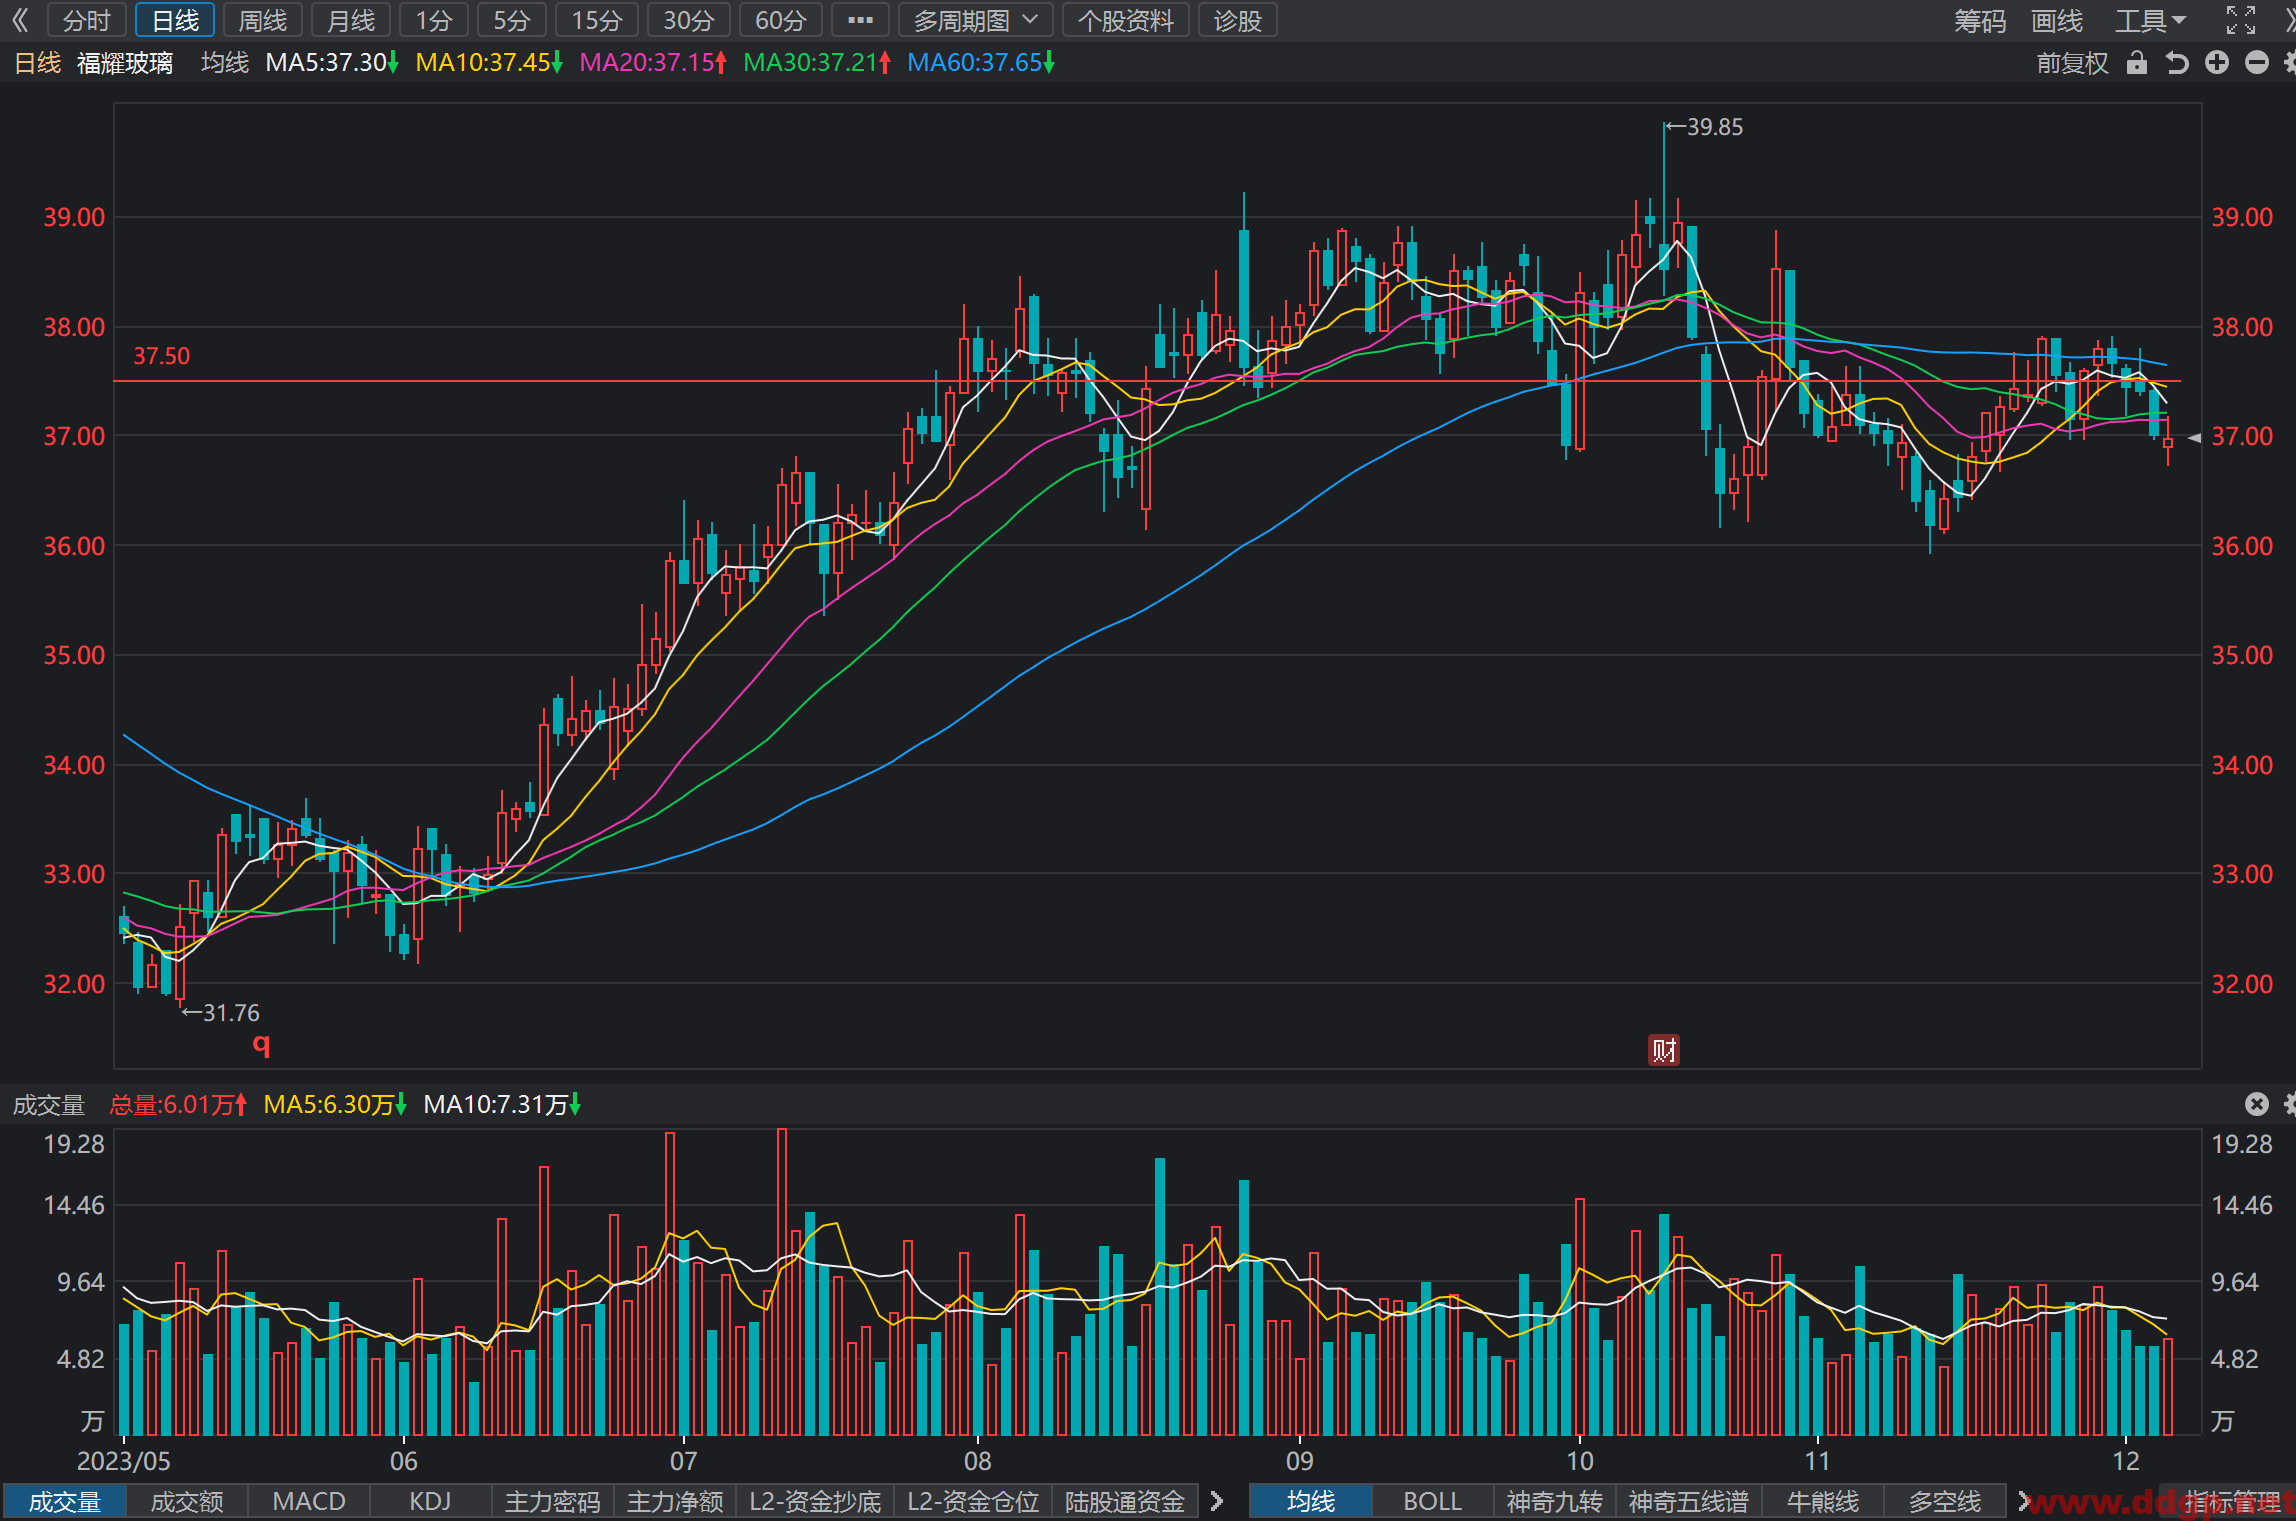Select the BOLL overlay tab
Viewport: 2296px width, 1521px height.
click(1432, 1501)
